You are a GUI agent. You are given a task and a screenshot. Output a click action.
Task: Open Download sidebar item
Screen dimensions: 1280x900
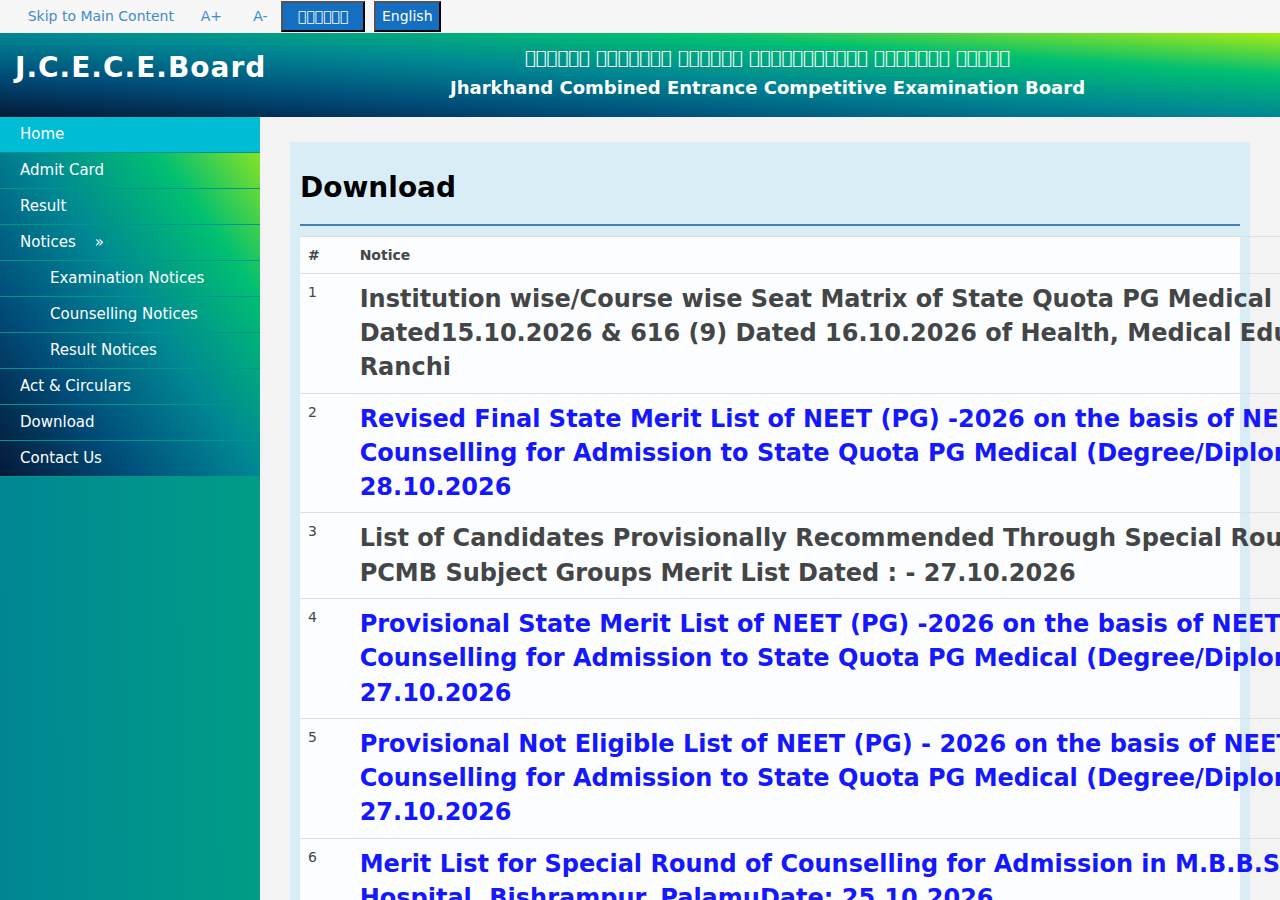[x=130, y=422]
